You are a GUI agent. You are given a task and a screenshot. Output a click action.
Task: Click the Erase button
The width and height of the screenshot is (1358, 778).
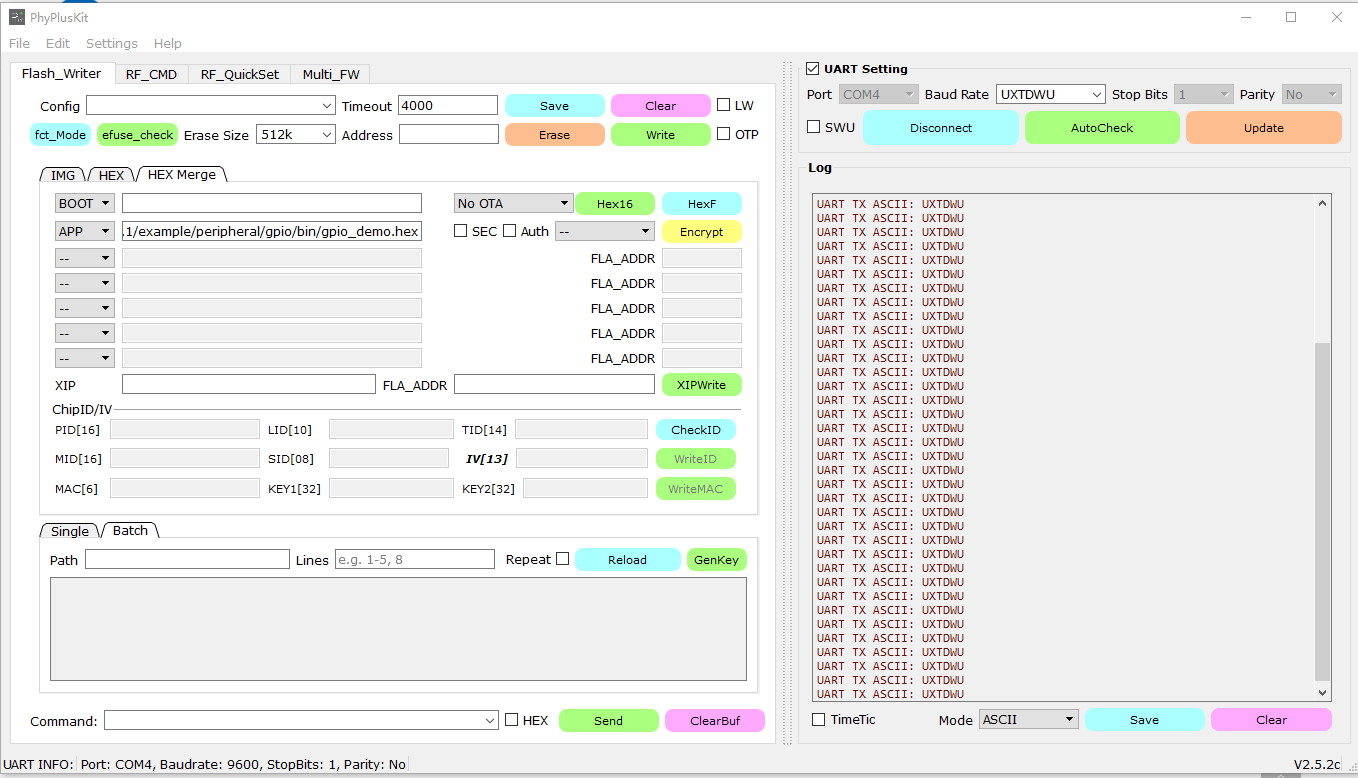(x=555, y=135)
